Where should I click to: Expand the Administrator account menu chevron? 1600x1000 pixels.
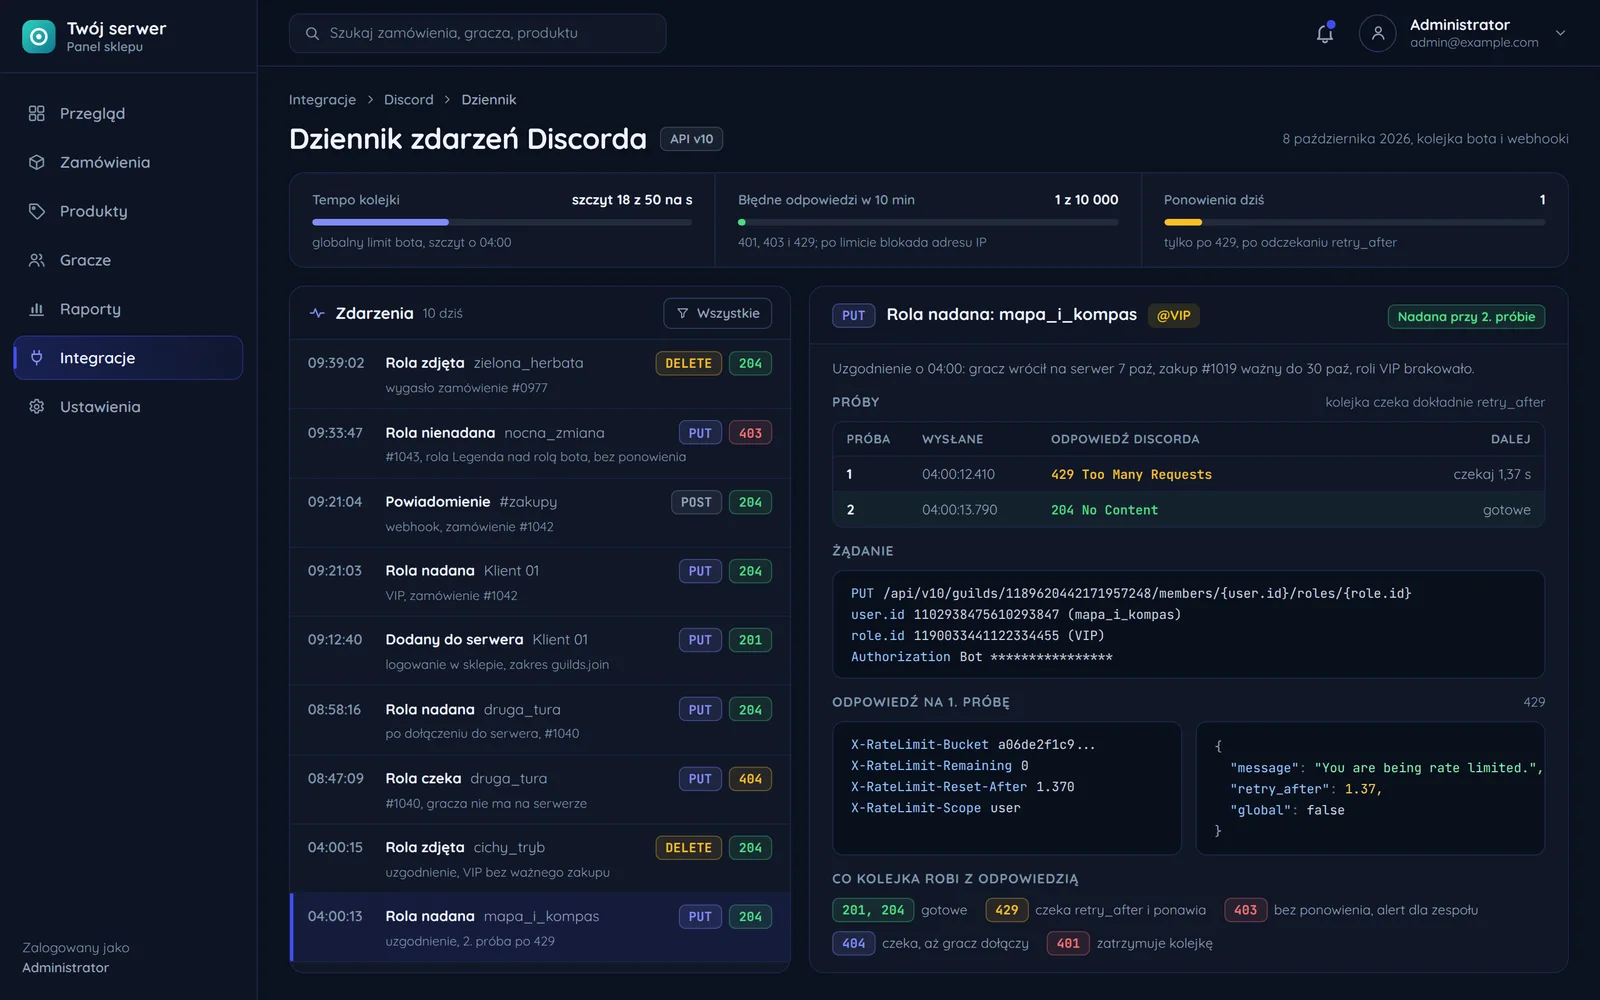point(1560,33)
